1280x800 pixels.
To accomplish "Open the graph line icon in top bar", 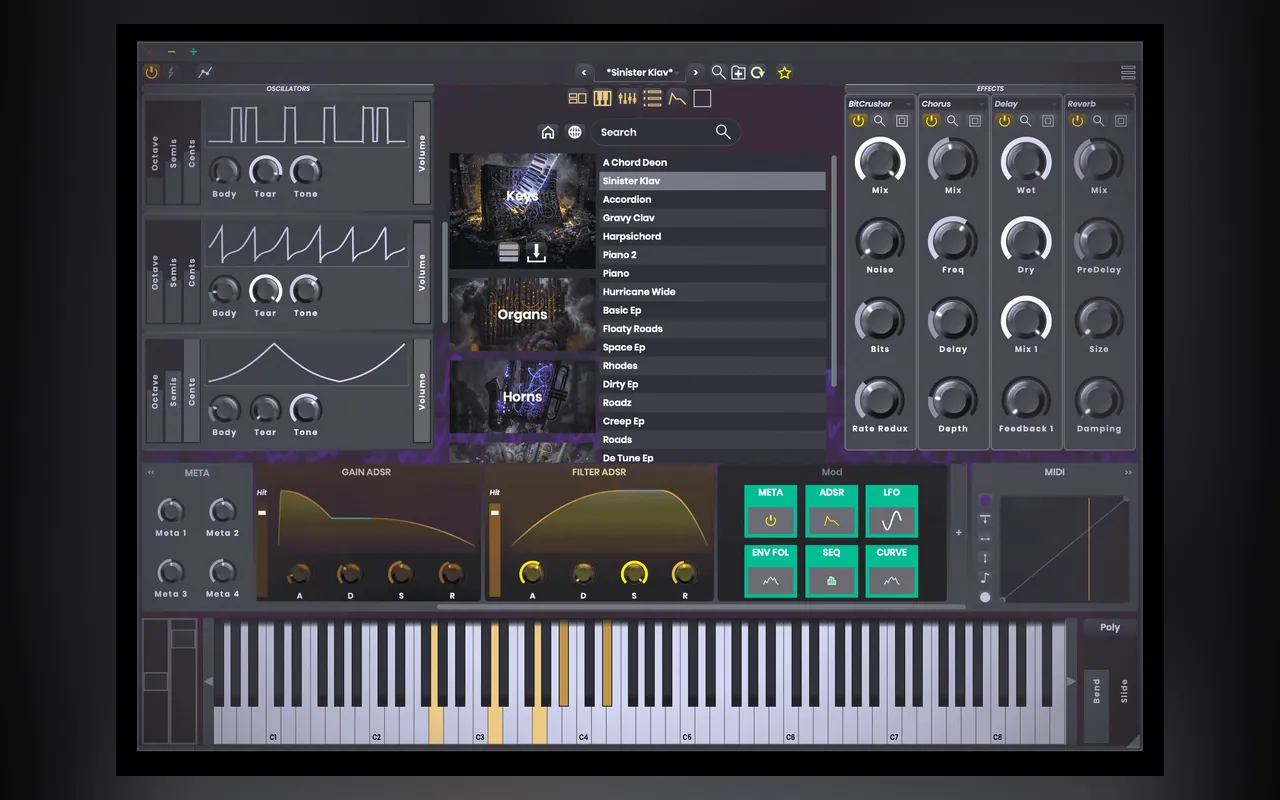I will (205, 72).
